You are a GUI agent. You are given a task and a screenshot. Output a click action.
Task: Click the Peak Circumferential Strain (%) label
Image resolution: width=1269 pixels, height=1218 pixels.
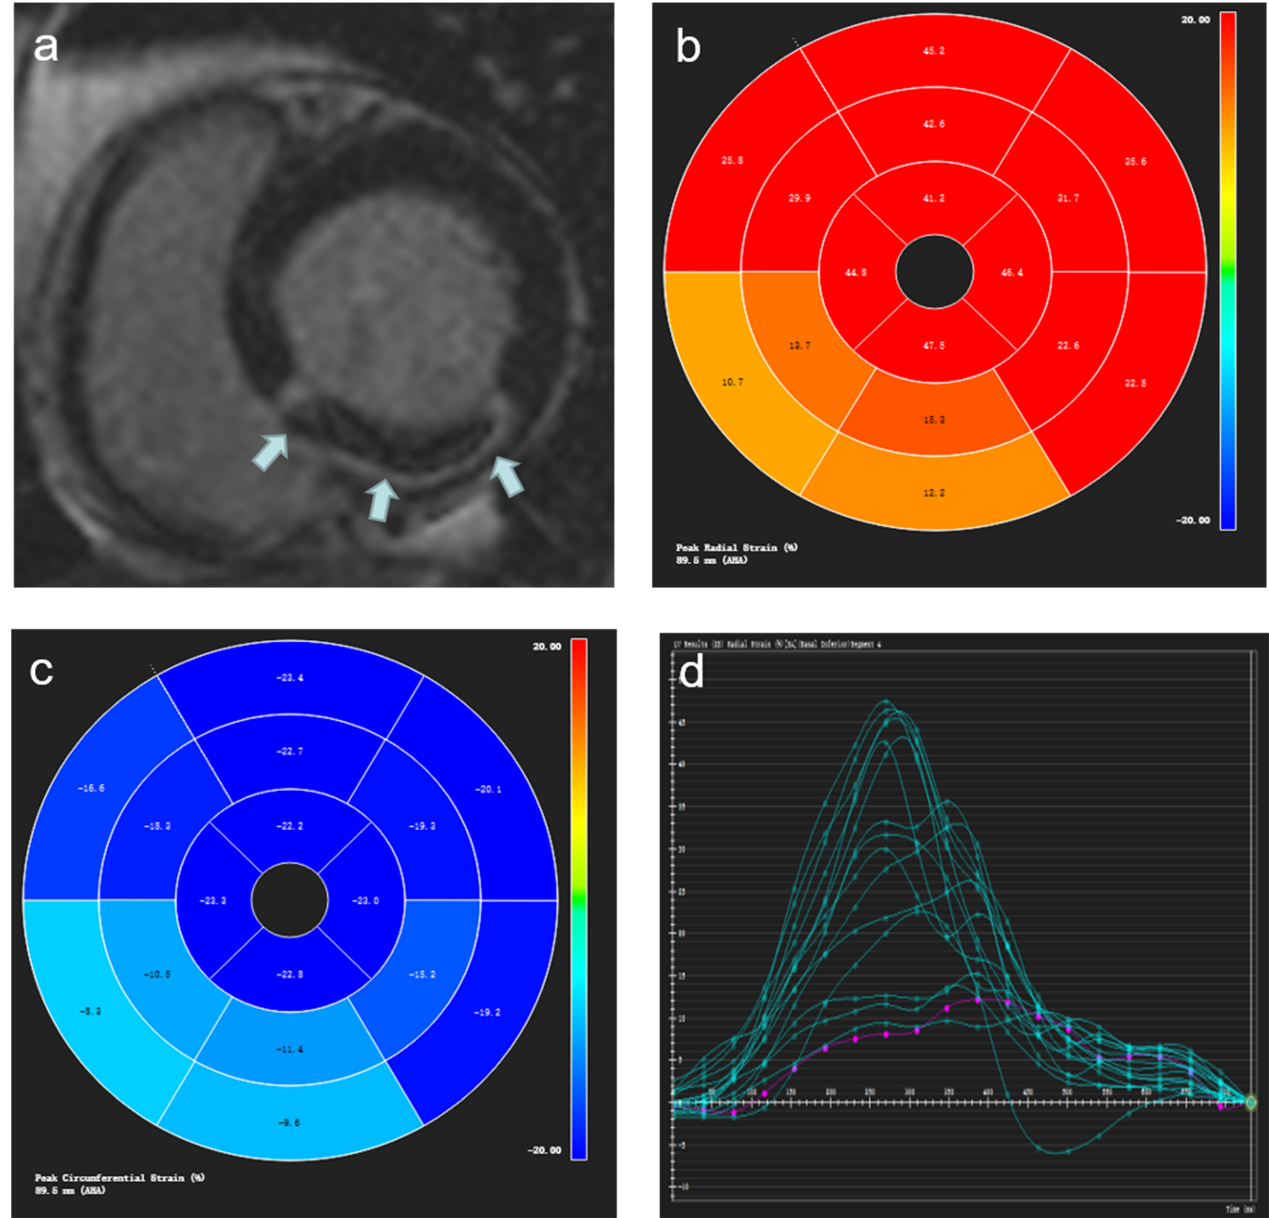[x=119, y=1177]
